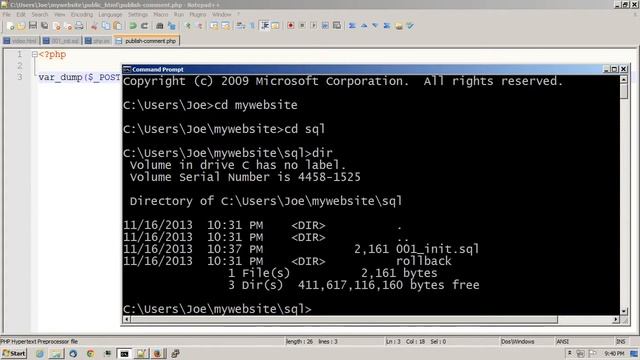This screenshot has height=360, width=640.
Task: Print the document using the printer icon
Action: (79, 26)
